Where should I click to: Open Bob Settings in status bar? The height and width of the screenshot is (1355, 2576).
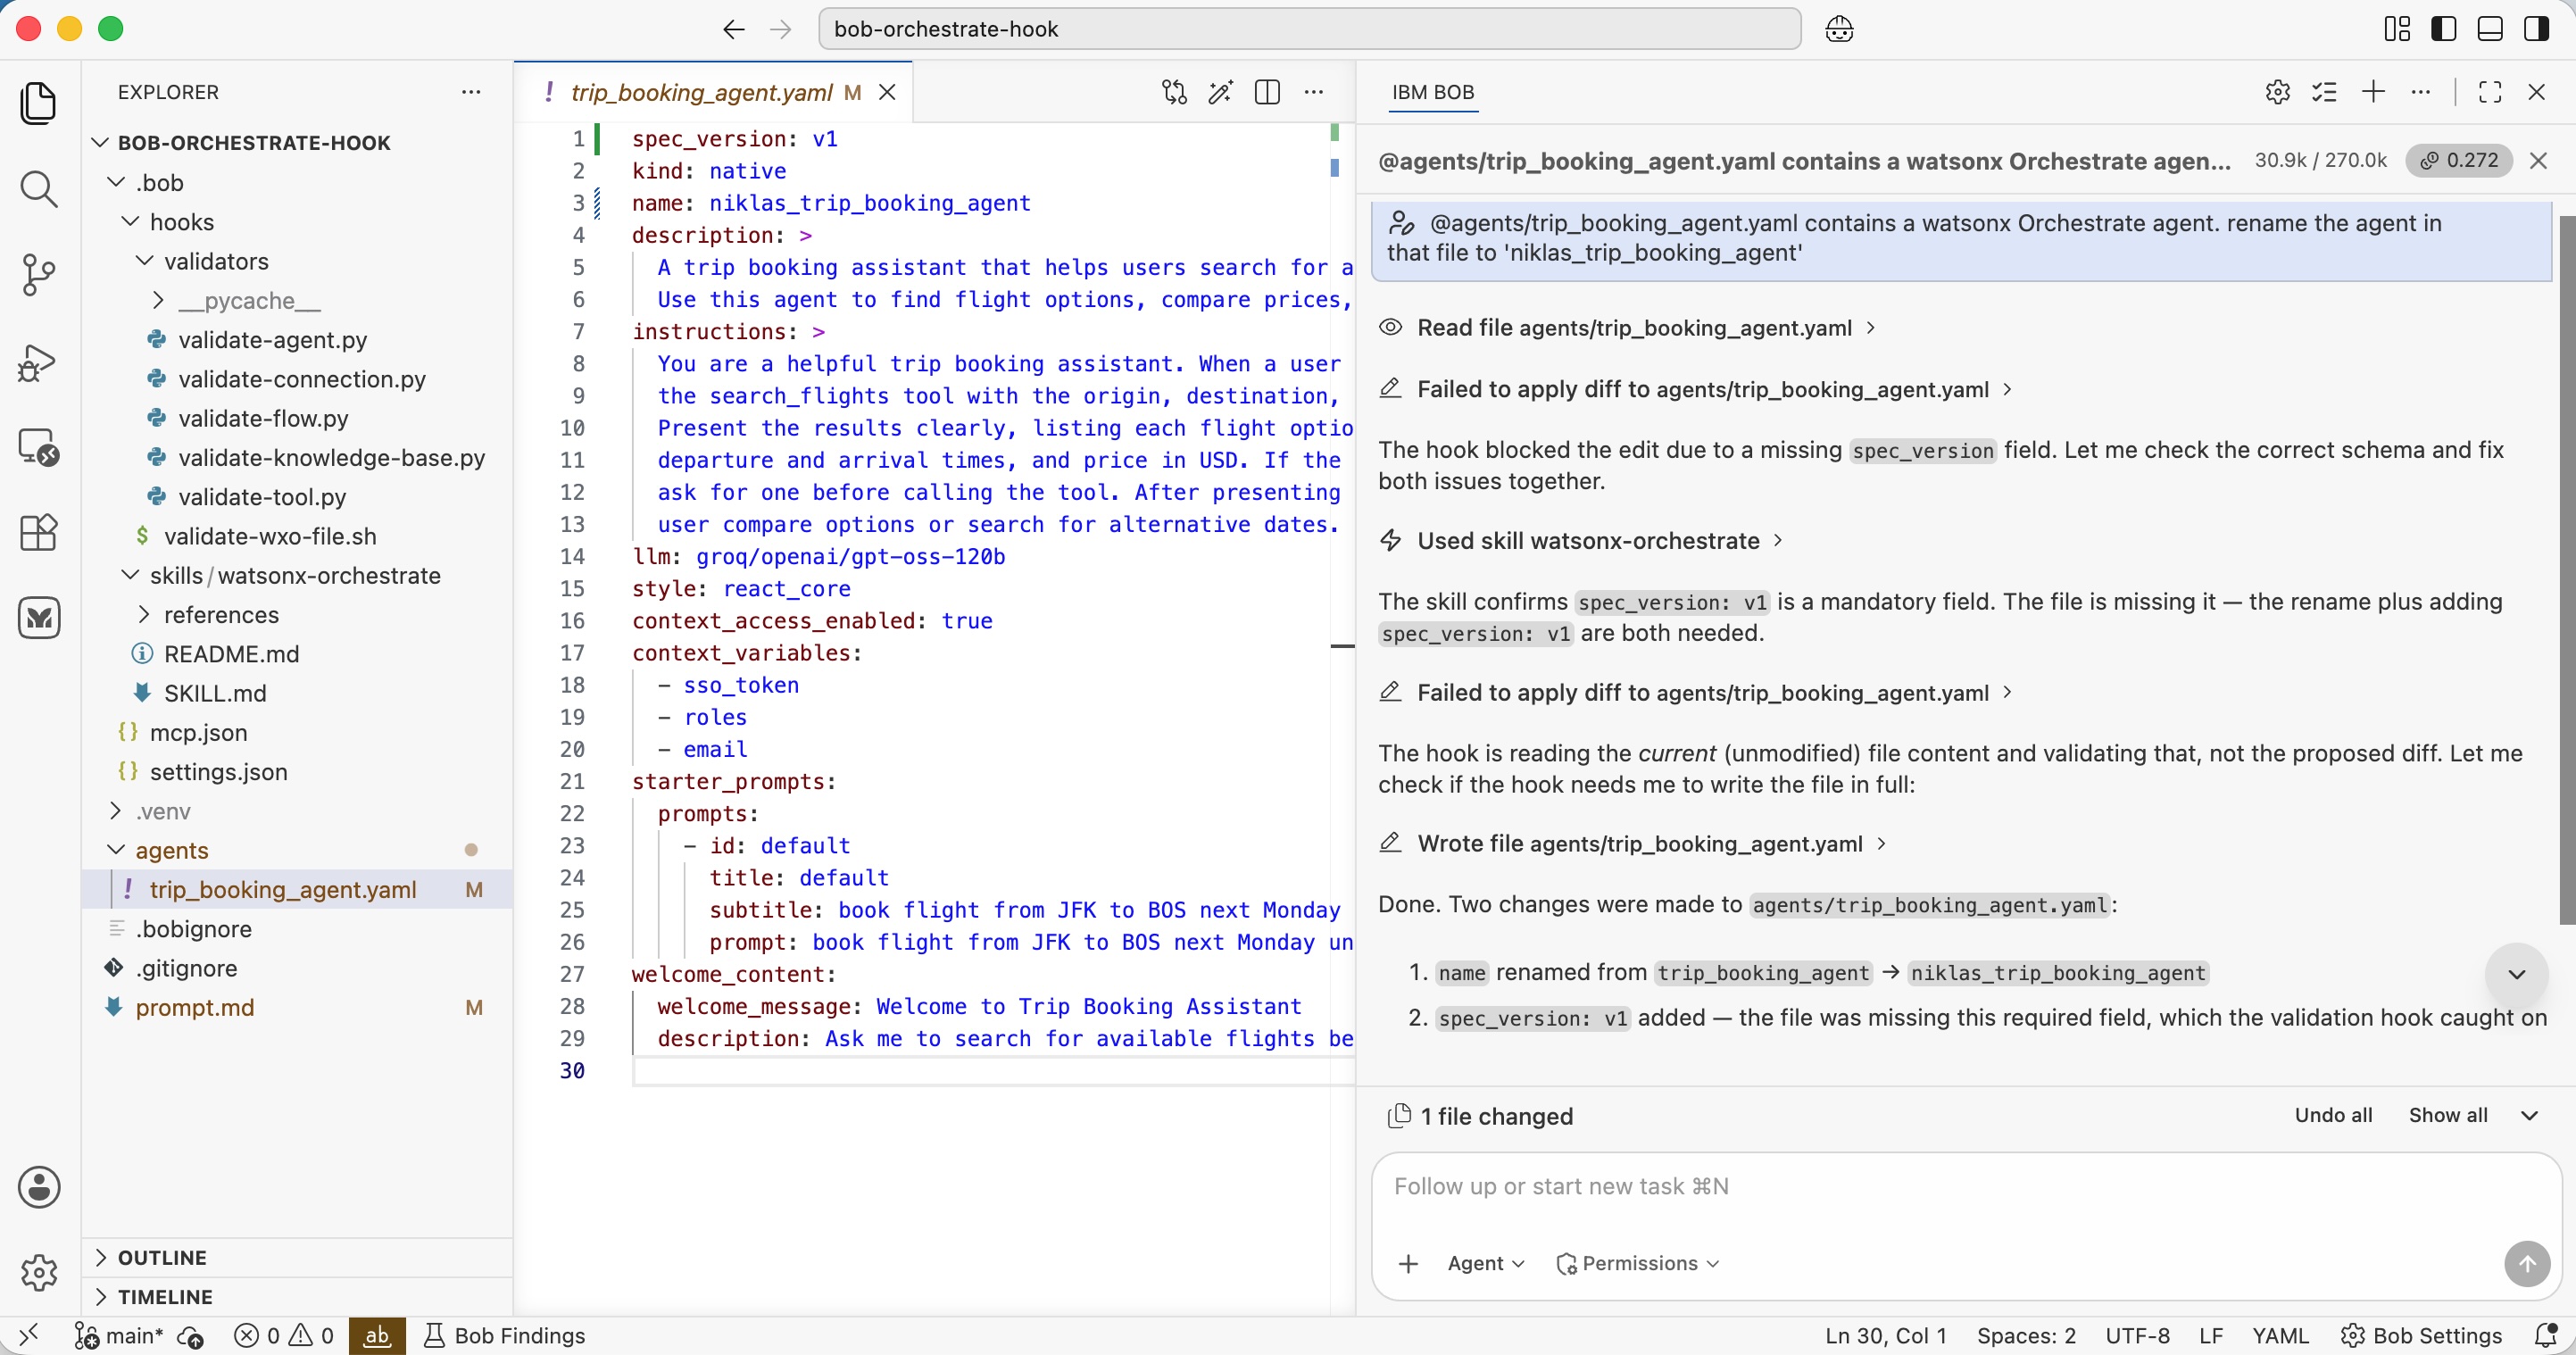coord(2421,1335)
